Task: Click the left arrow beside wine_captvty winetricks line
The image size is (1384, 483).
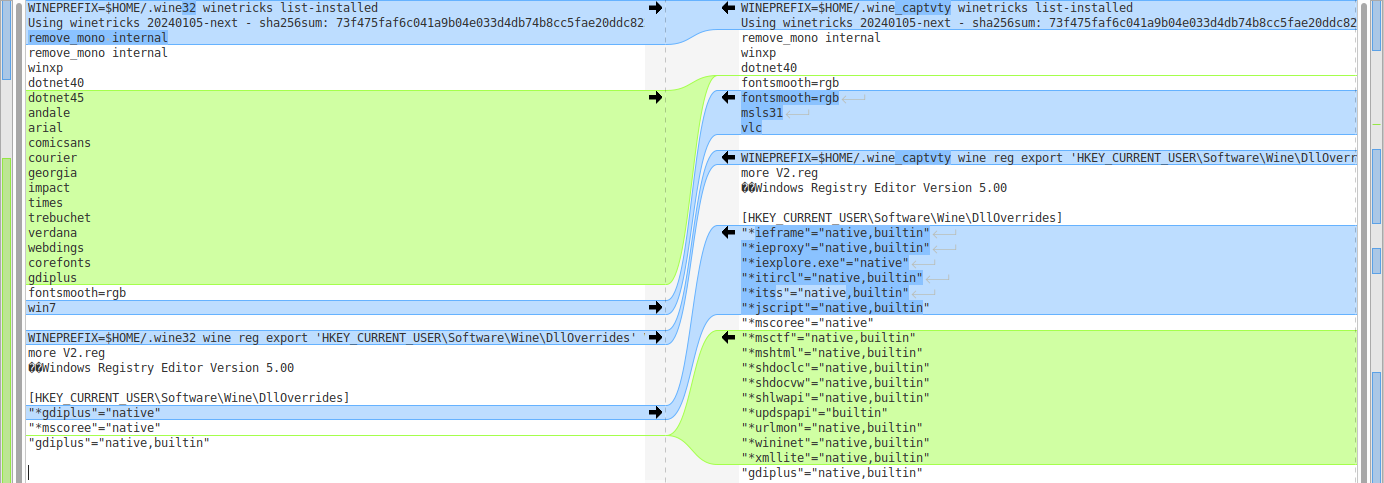Action: point(729,8)
